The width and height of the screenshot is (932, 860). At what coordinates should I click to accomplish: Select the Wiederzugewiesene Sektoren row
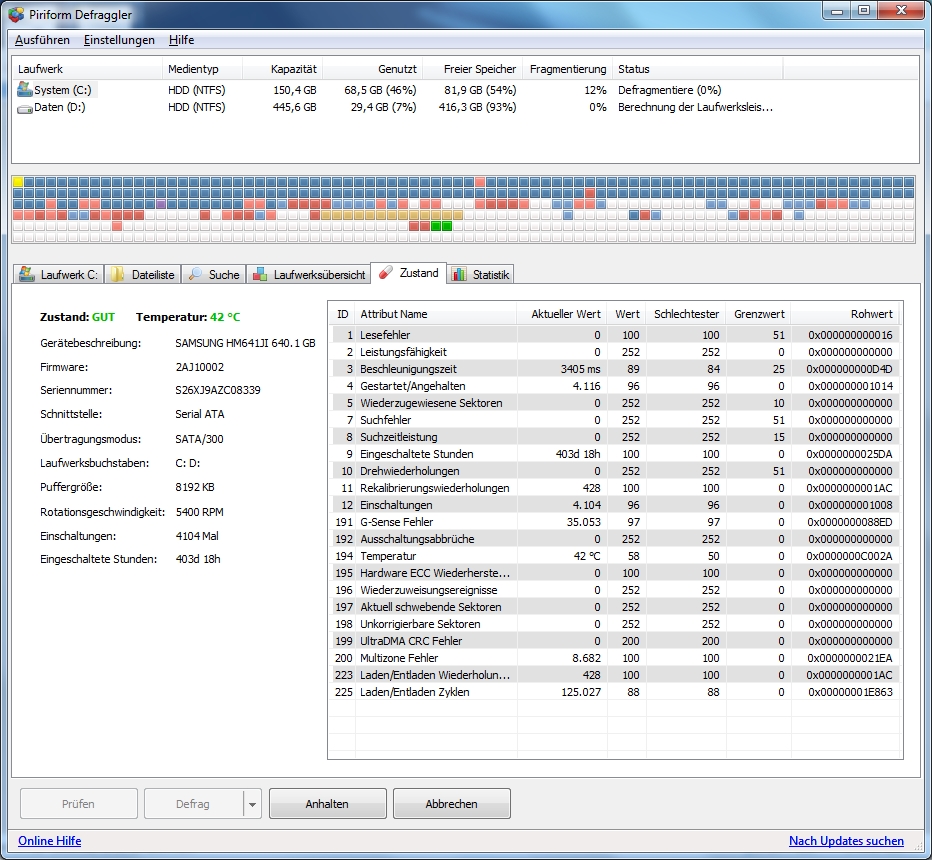point(615,403)
